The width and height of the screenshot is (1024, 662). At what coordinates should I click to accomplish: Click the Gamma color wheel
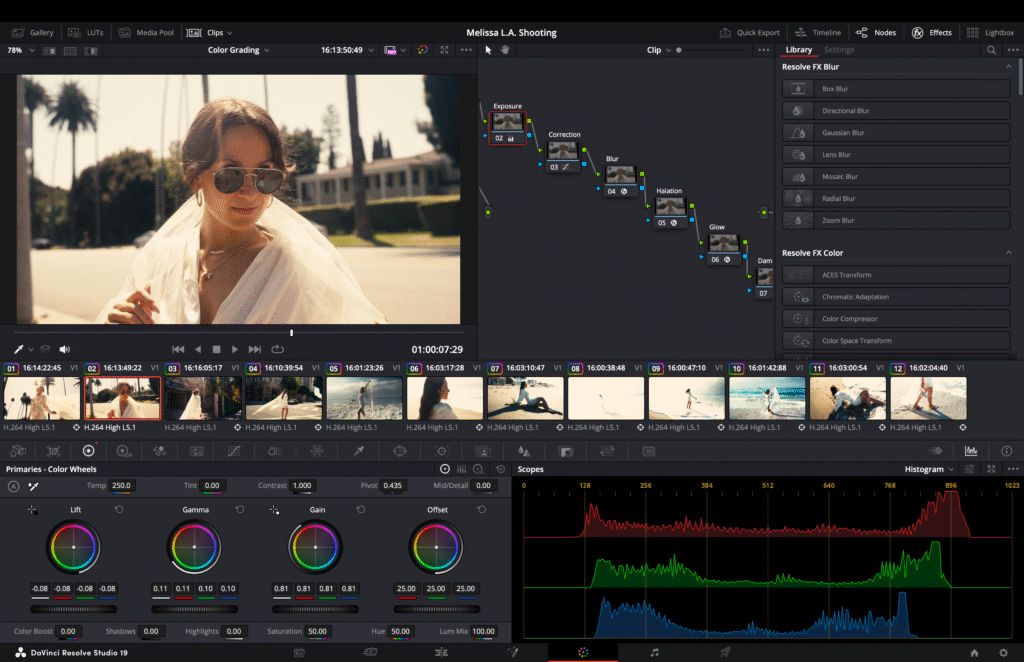point(195,548)
